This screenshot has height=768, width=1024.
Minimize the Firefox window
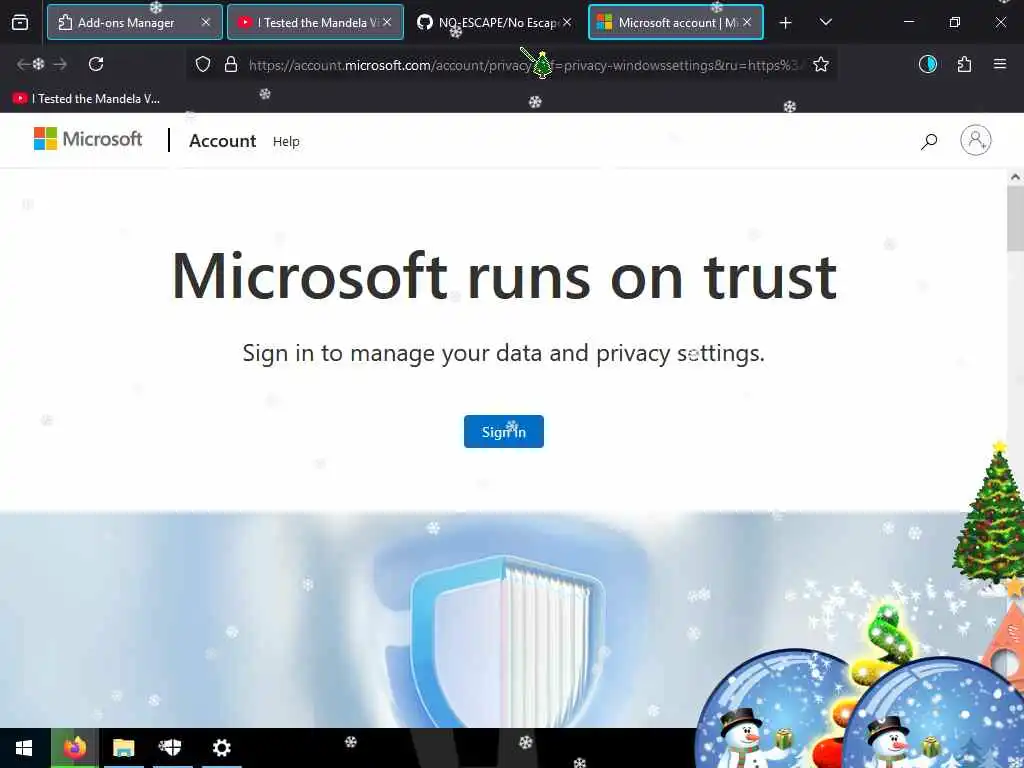tap(908, 22)
